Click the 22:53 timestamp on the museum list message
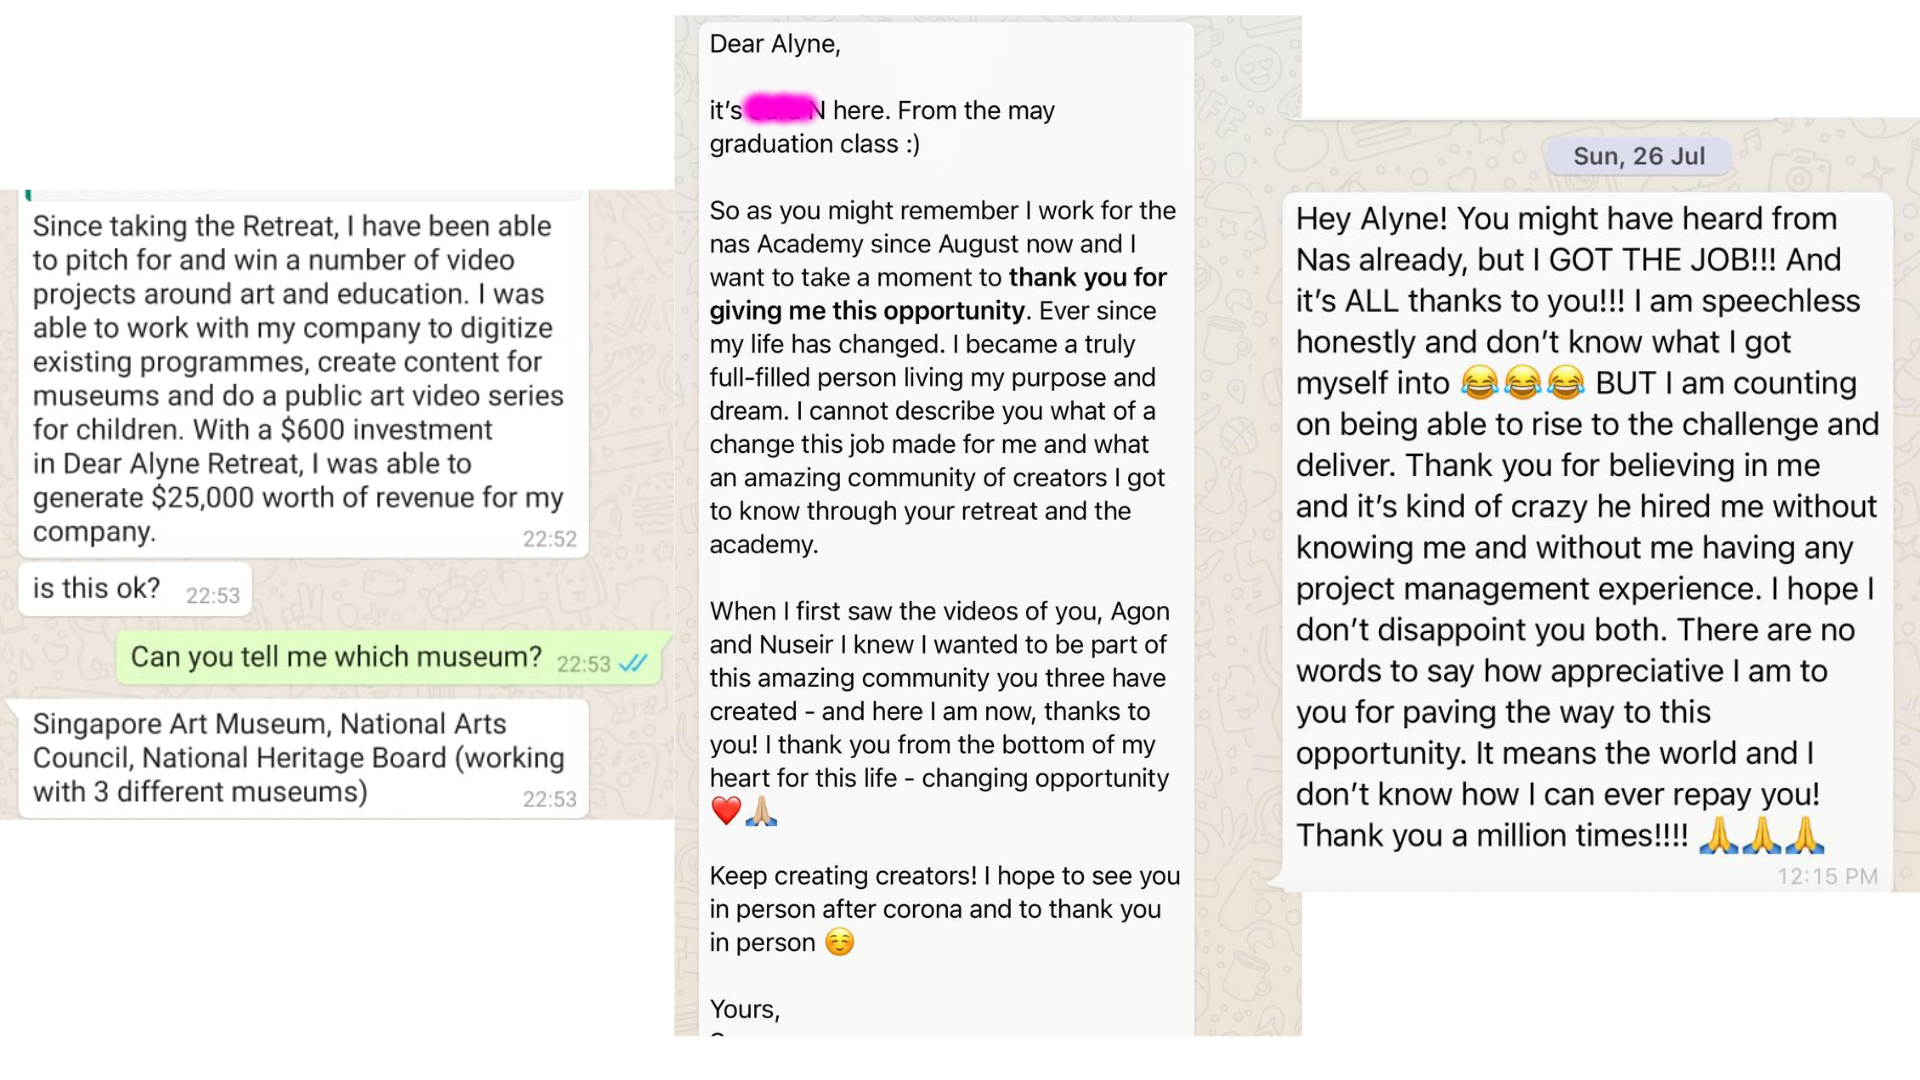This screenshot has width=1920, height=1080. pyautogui.click(x=550, y=799)
